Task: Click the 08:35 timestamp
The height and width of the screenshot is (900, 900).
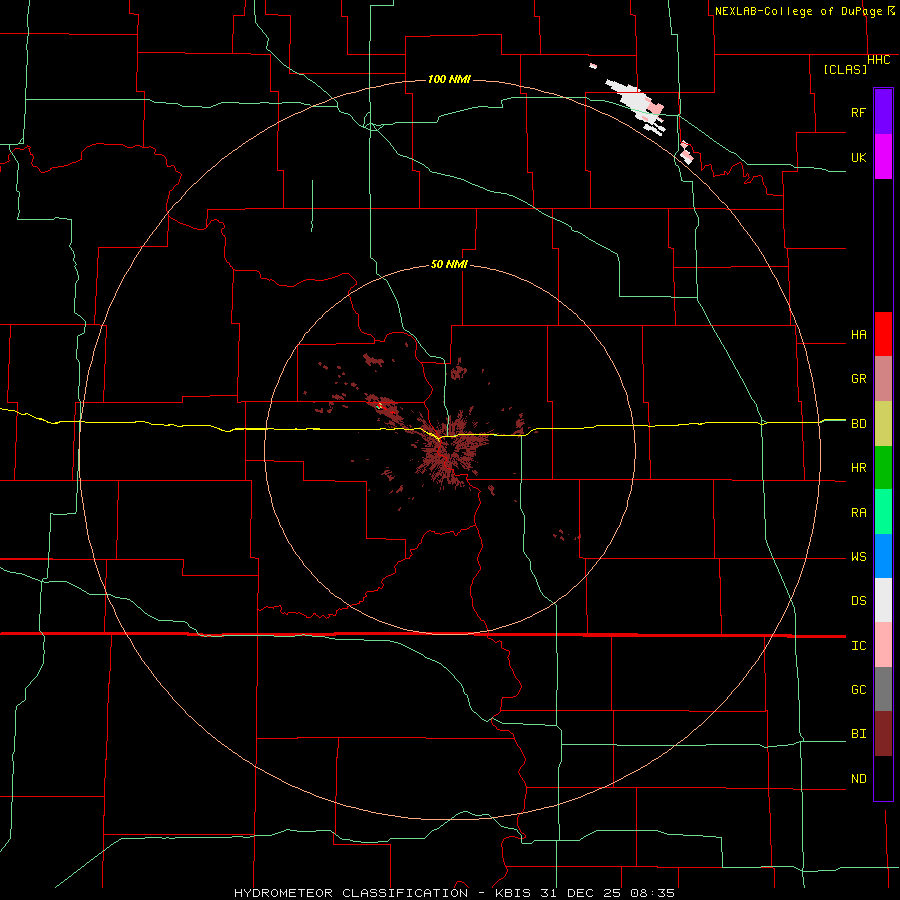Action: (652, 893)
